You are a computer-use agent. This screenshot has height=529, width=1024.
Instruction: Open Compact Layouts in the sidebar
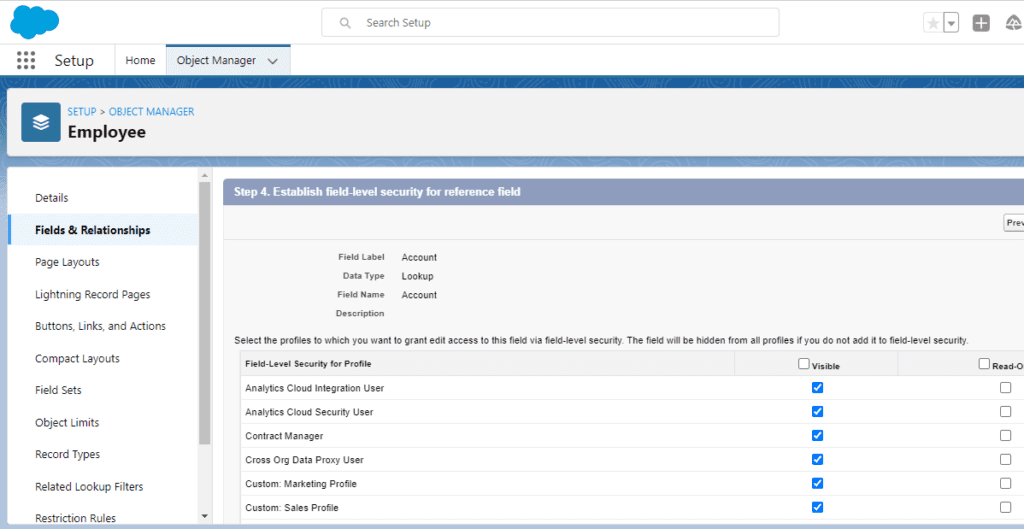pos(77,359)
